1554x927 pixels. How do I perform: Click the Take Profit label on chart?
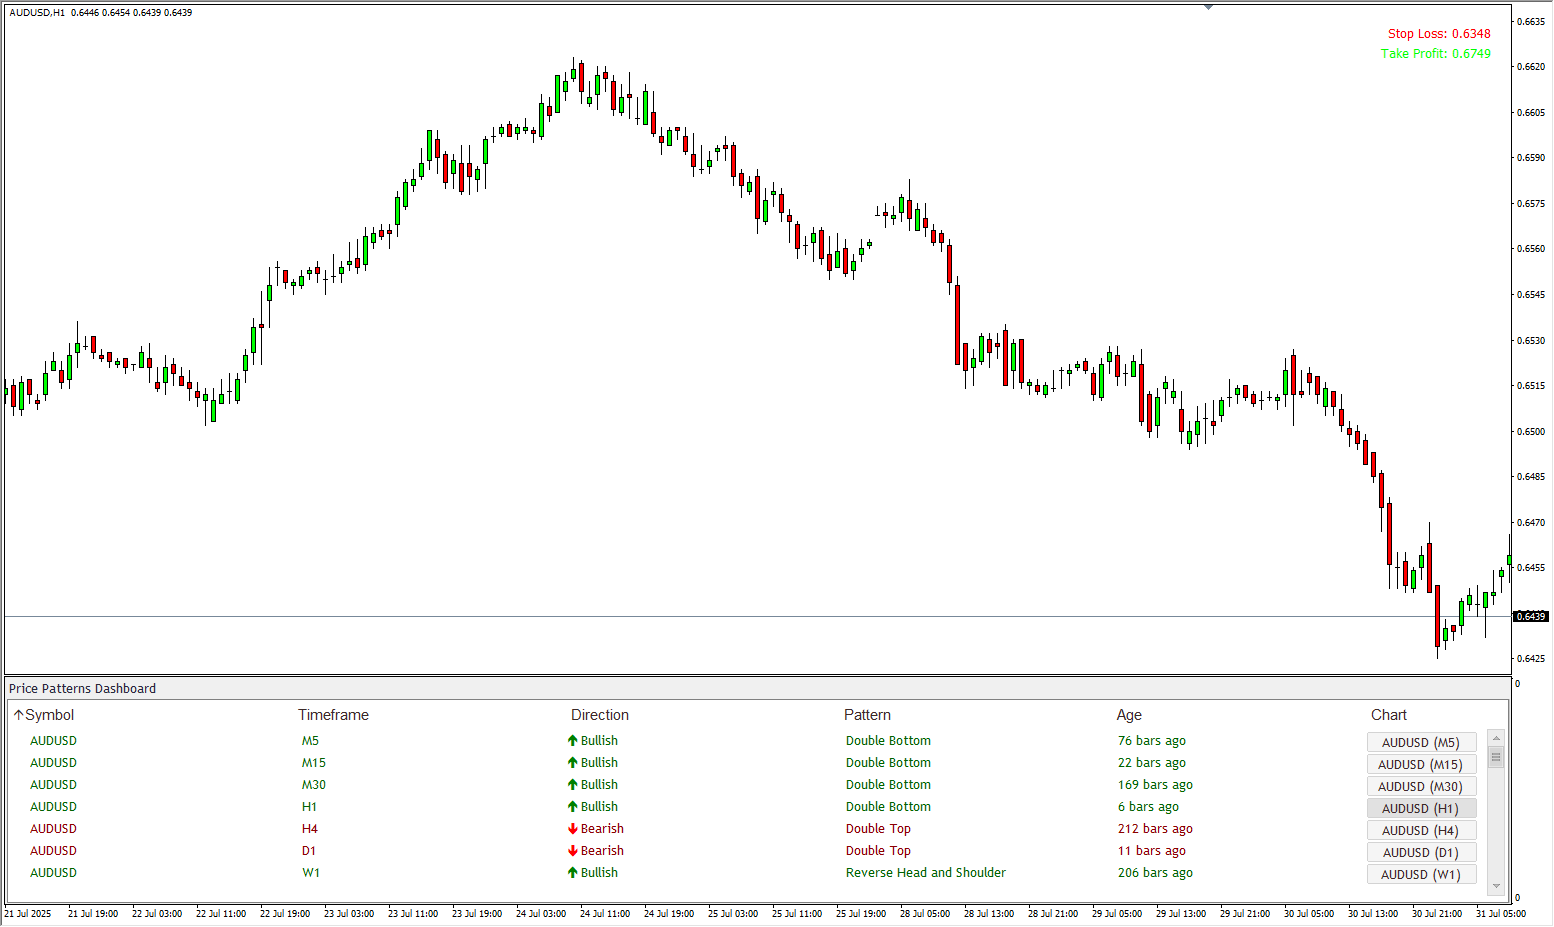click(x=1435, y=54)
